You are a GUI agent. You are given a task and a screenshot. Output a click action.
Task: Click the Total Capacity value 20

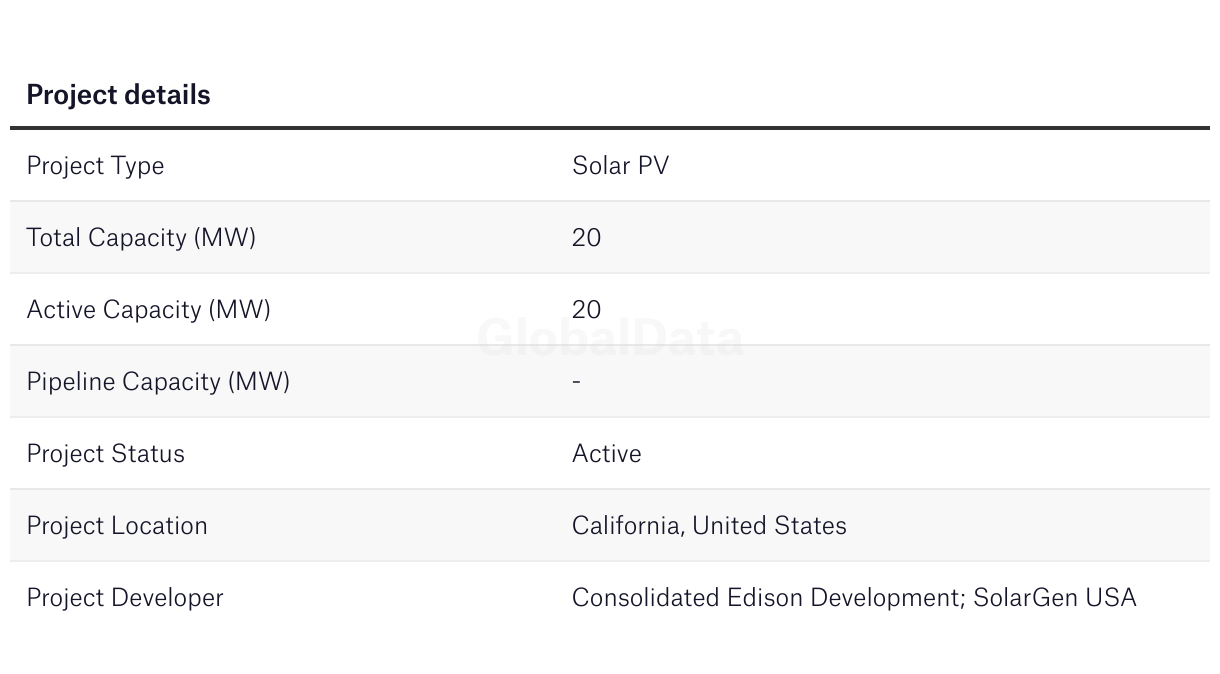587,238
